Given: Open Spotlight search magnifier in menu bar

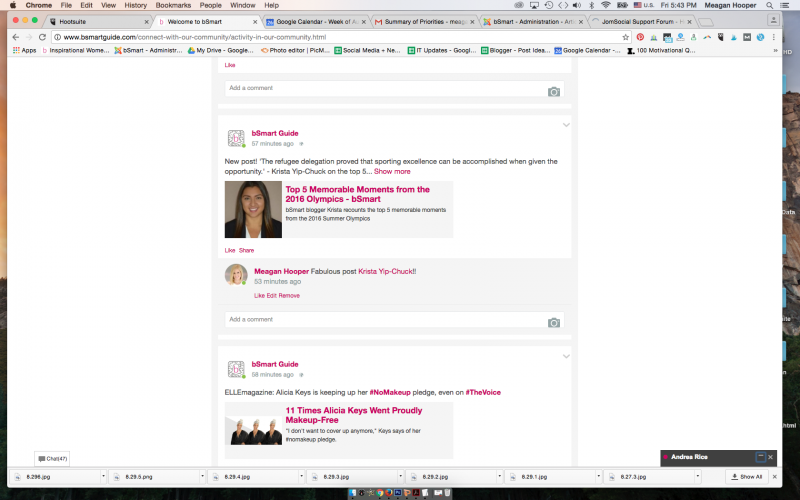Looking at the screenshot, I should coord(769,5).
